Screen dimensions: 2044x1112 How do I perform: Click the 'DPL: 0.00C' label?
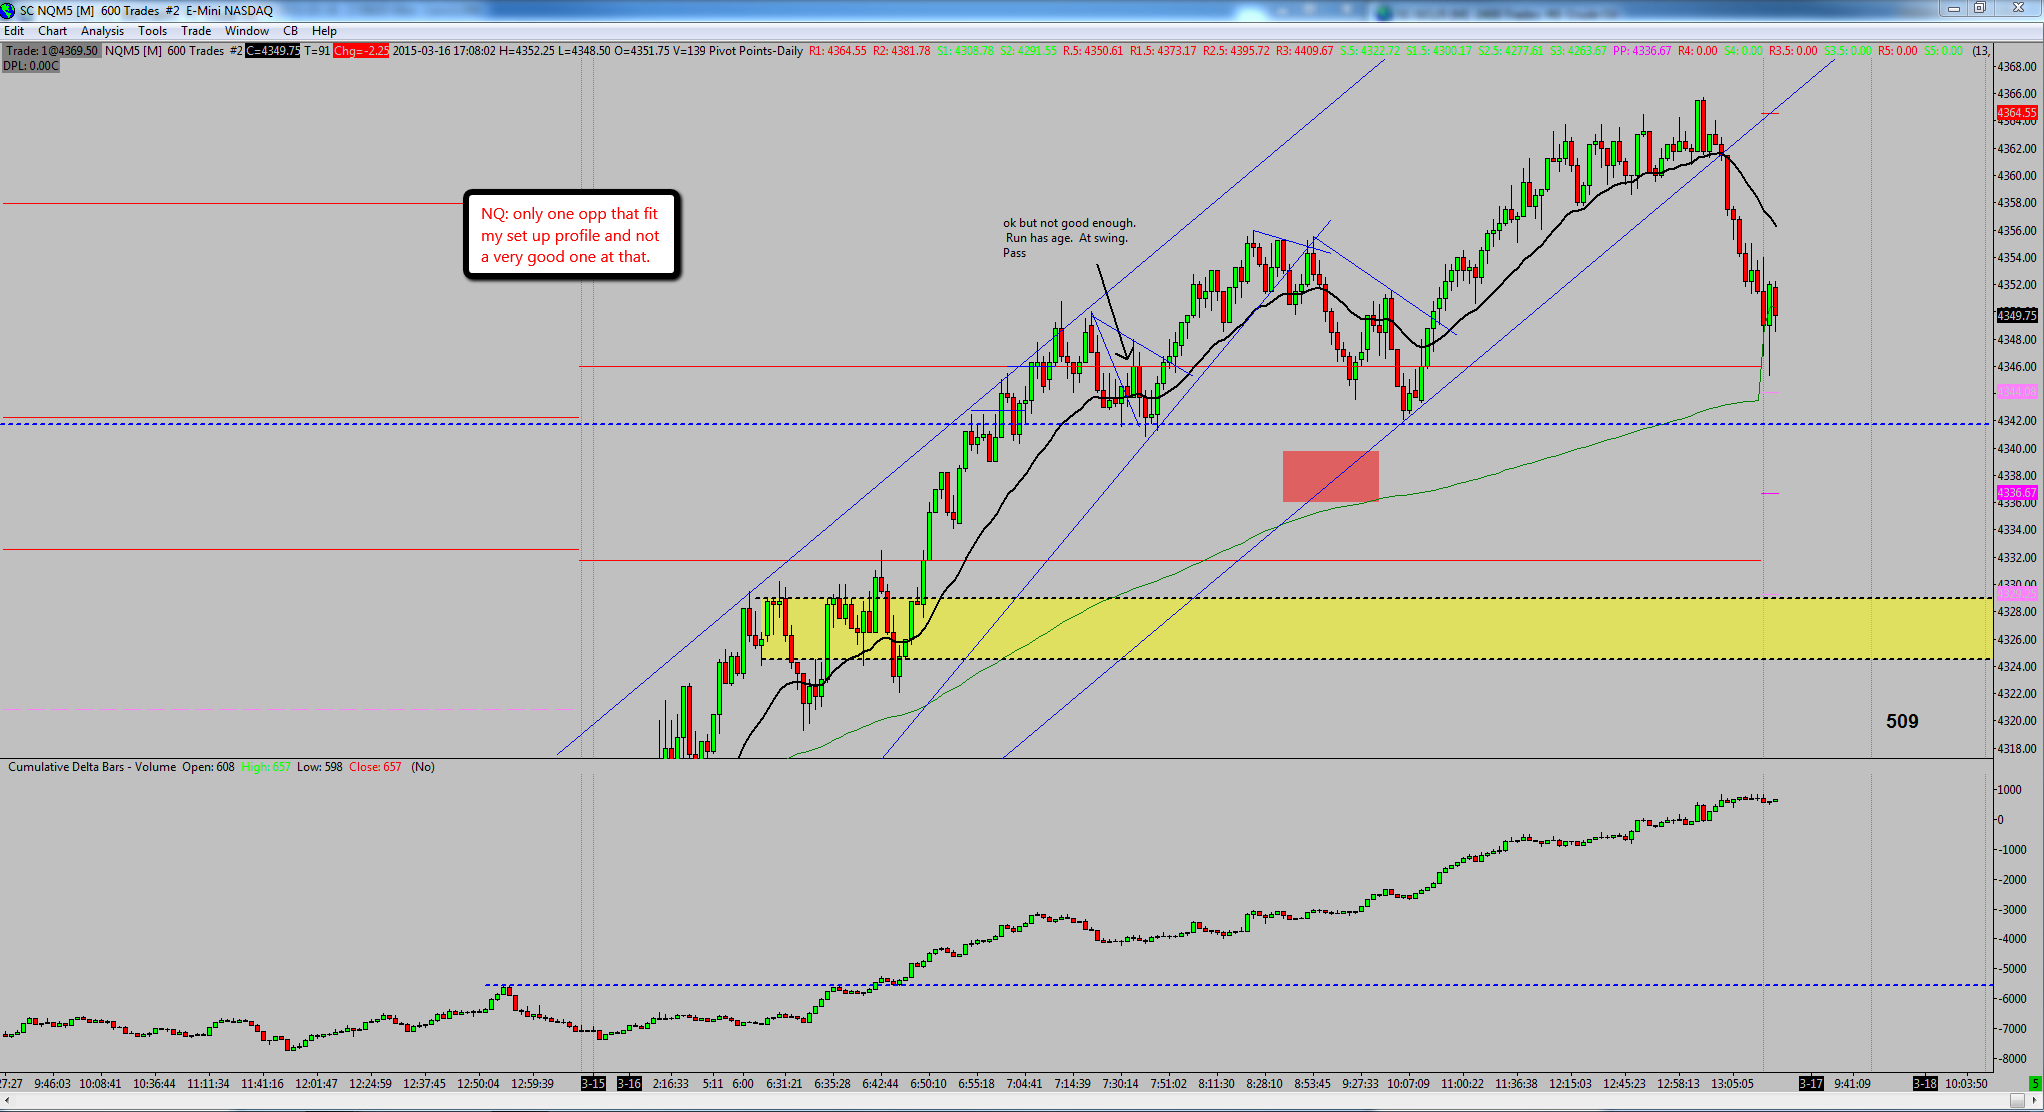(x=31, y=66)
